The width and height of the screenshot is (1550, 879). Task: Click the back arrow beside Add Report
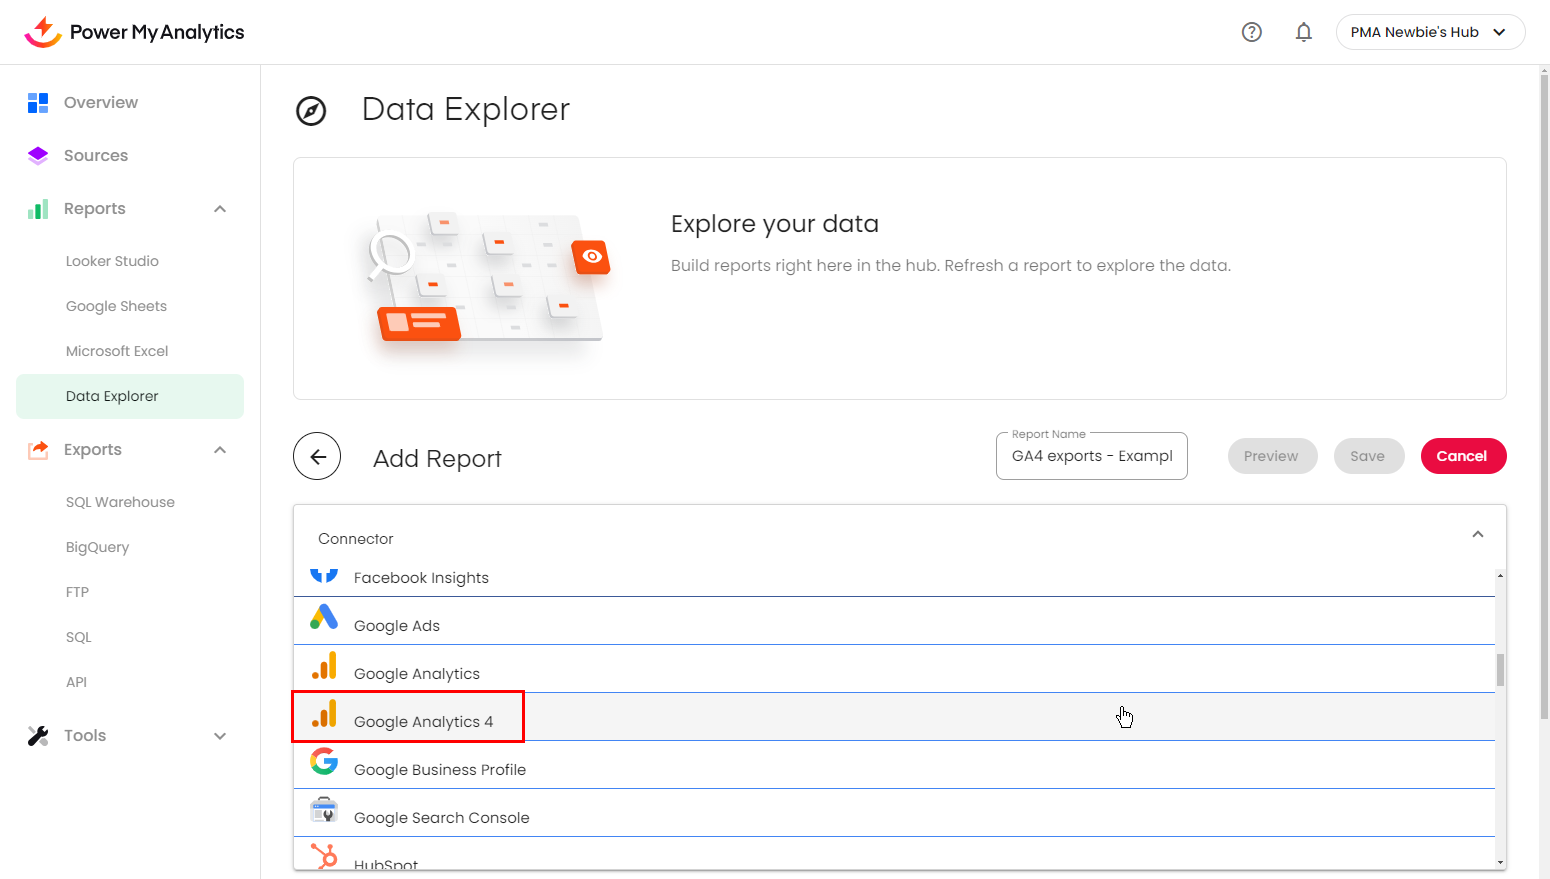click(317, 457)
